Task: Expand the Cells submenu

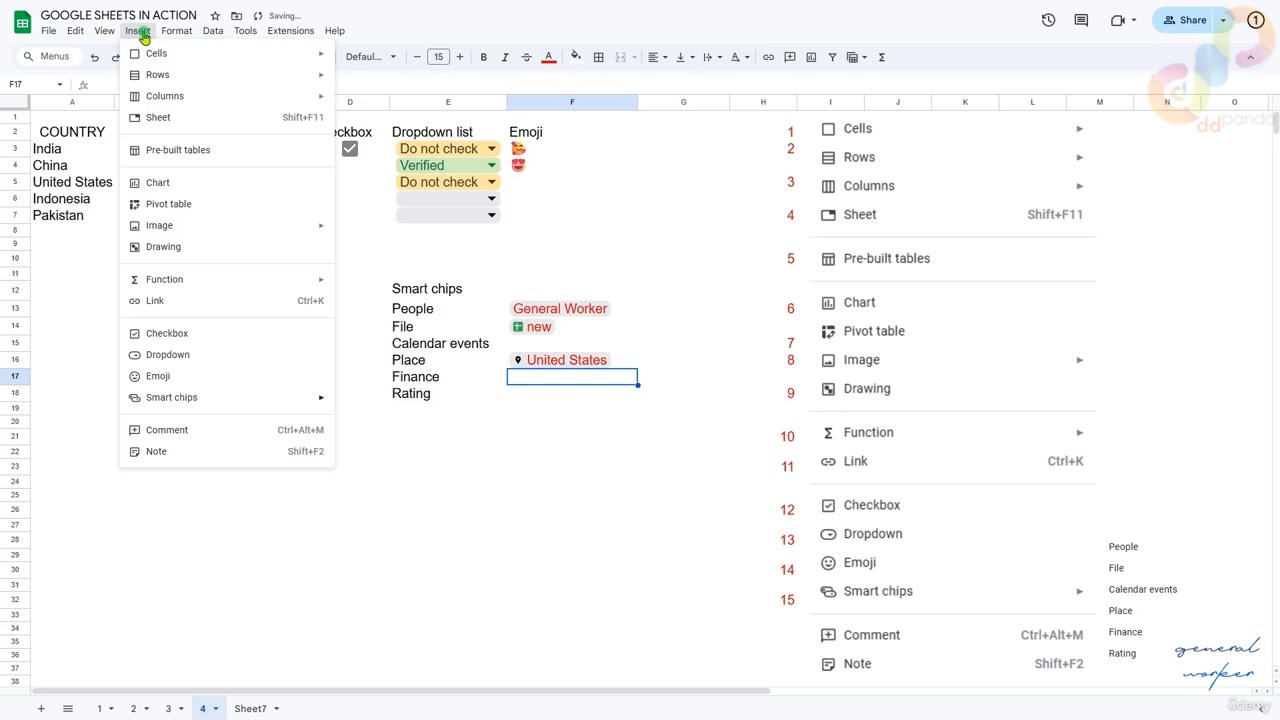Action: point(227,54)
